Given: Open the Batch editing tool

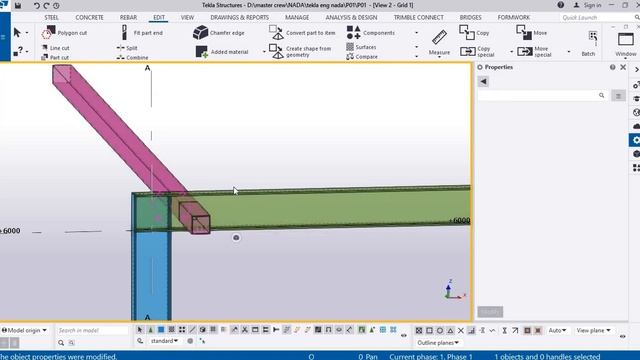Looking at the screenshot, I should pos(589,43).
